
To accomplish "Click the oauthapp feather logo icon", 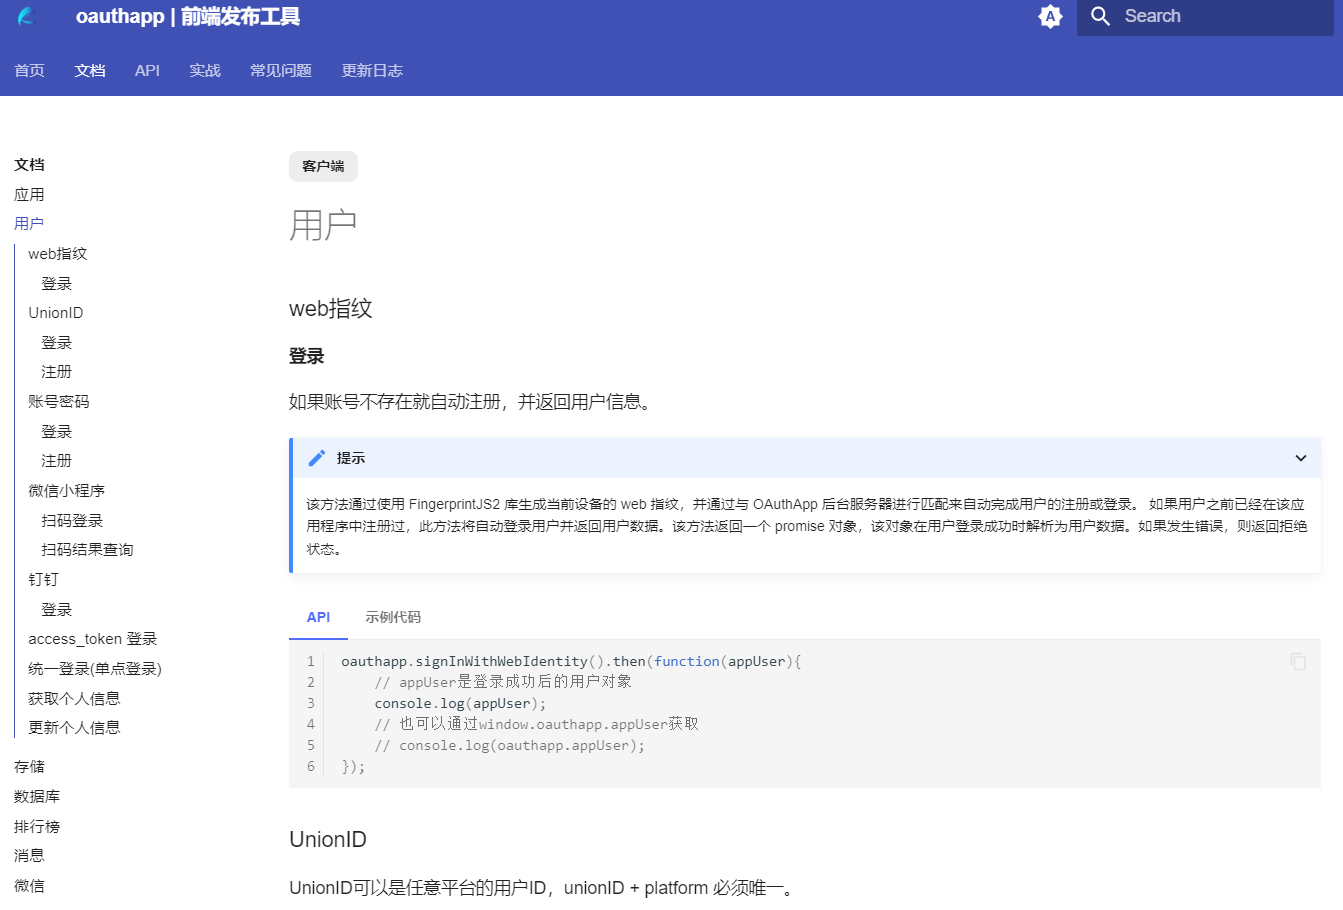I will [x=27, y=17].
